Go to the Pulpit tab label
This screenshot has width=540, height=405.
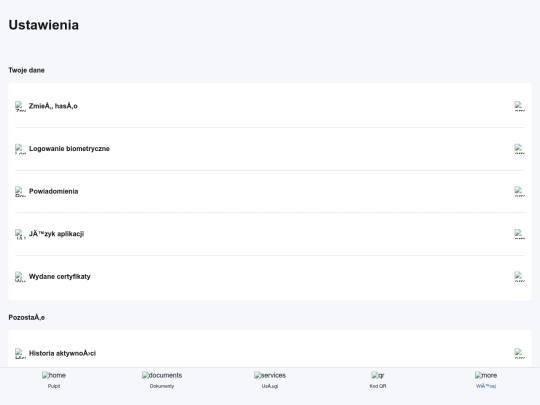54,386
